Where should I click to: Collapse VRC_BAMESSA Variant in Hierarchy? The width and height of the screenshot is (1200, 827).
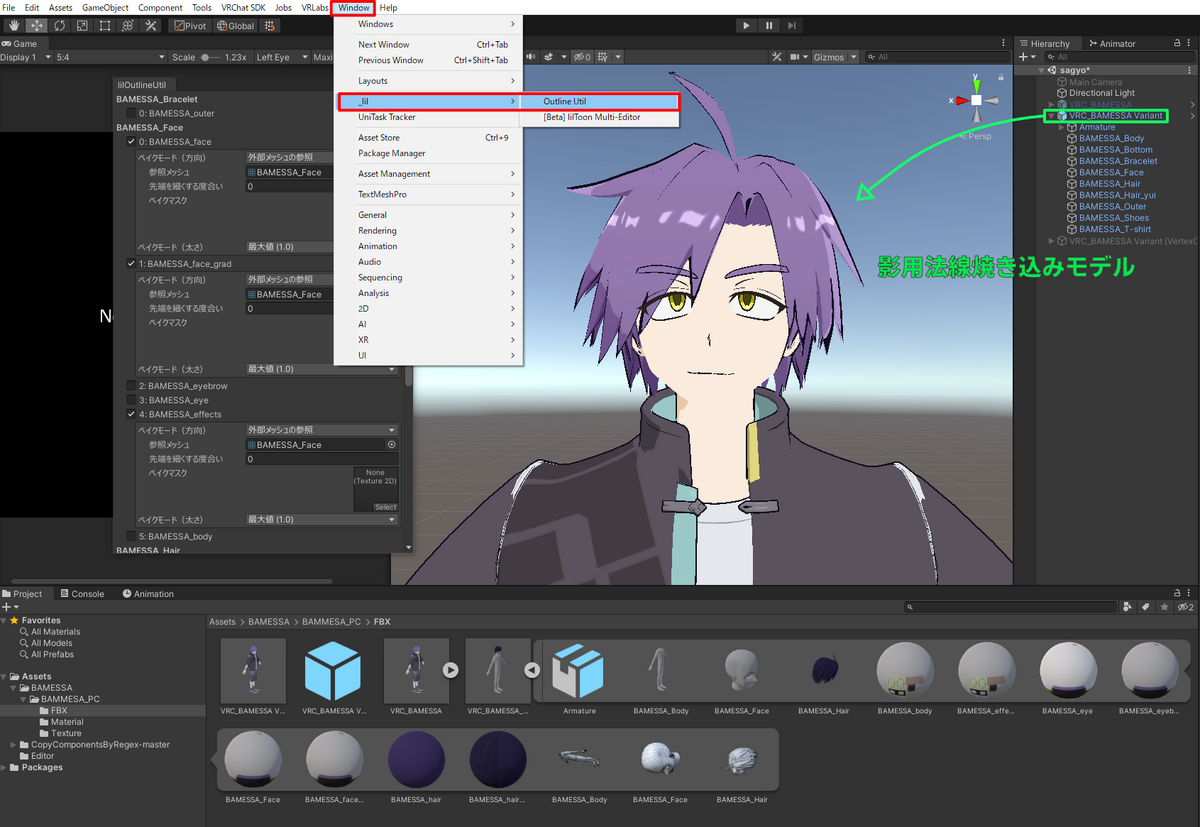pos(1050,116)
